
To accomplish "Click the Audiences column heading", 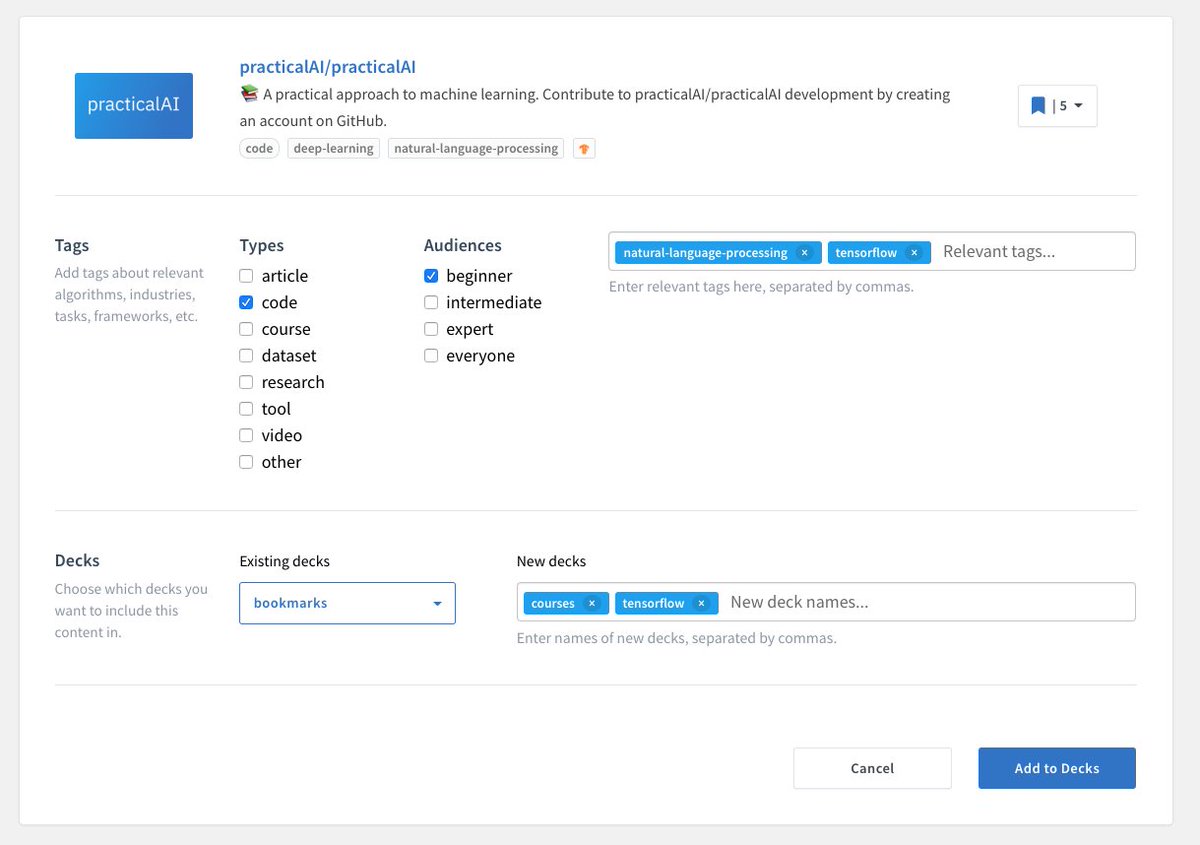I will click(463, 245).
